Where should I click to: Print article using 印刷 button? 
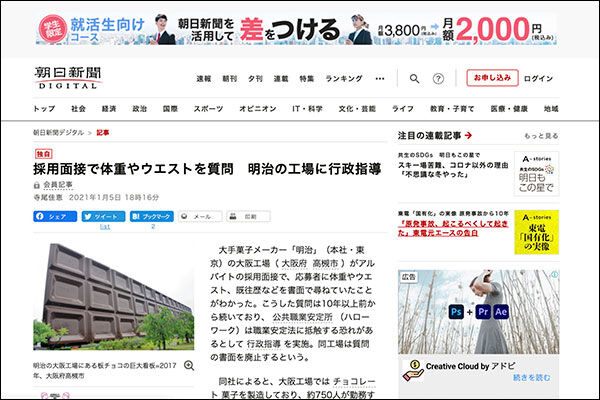tap(248, 217)
